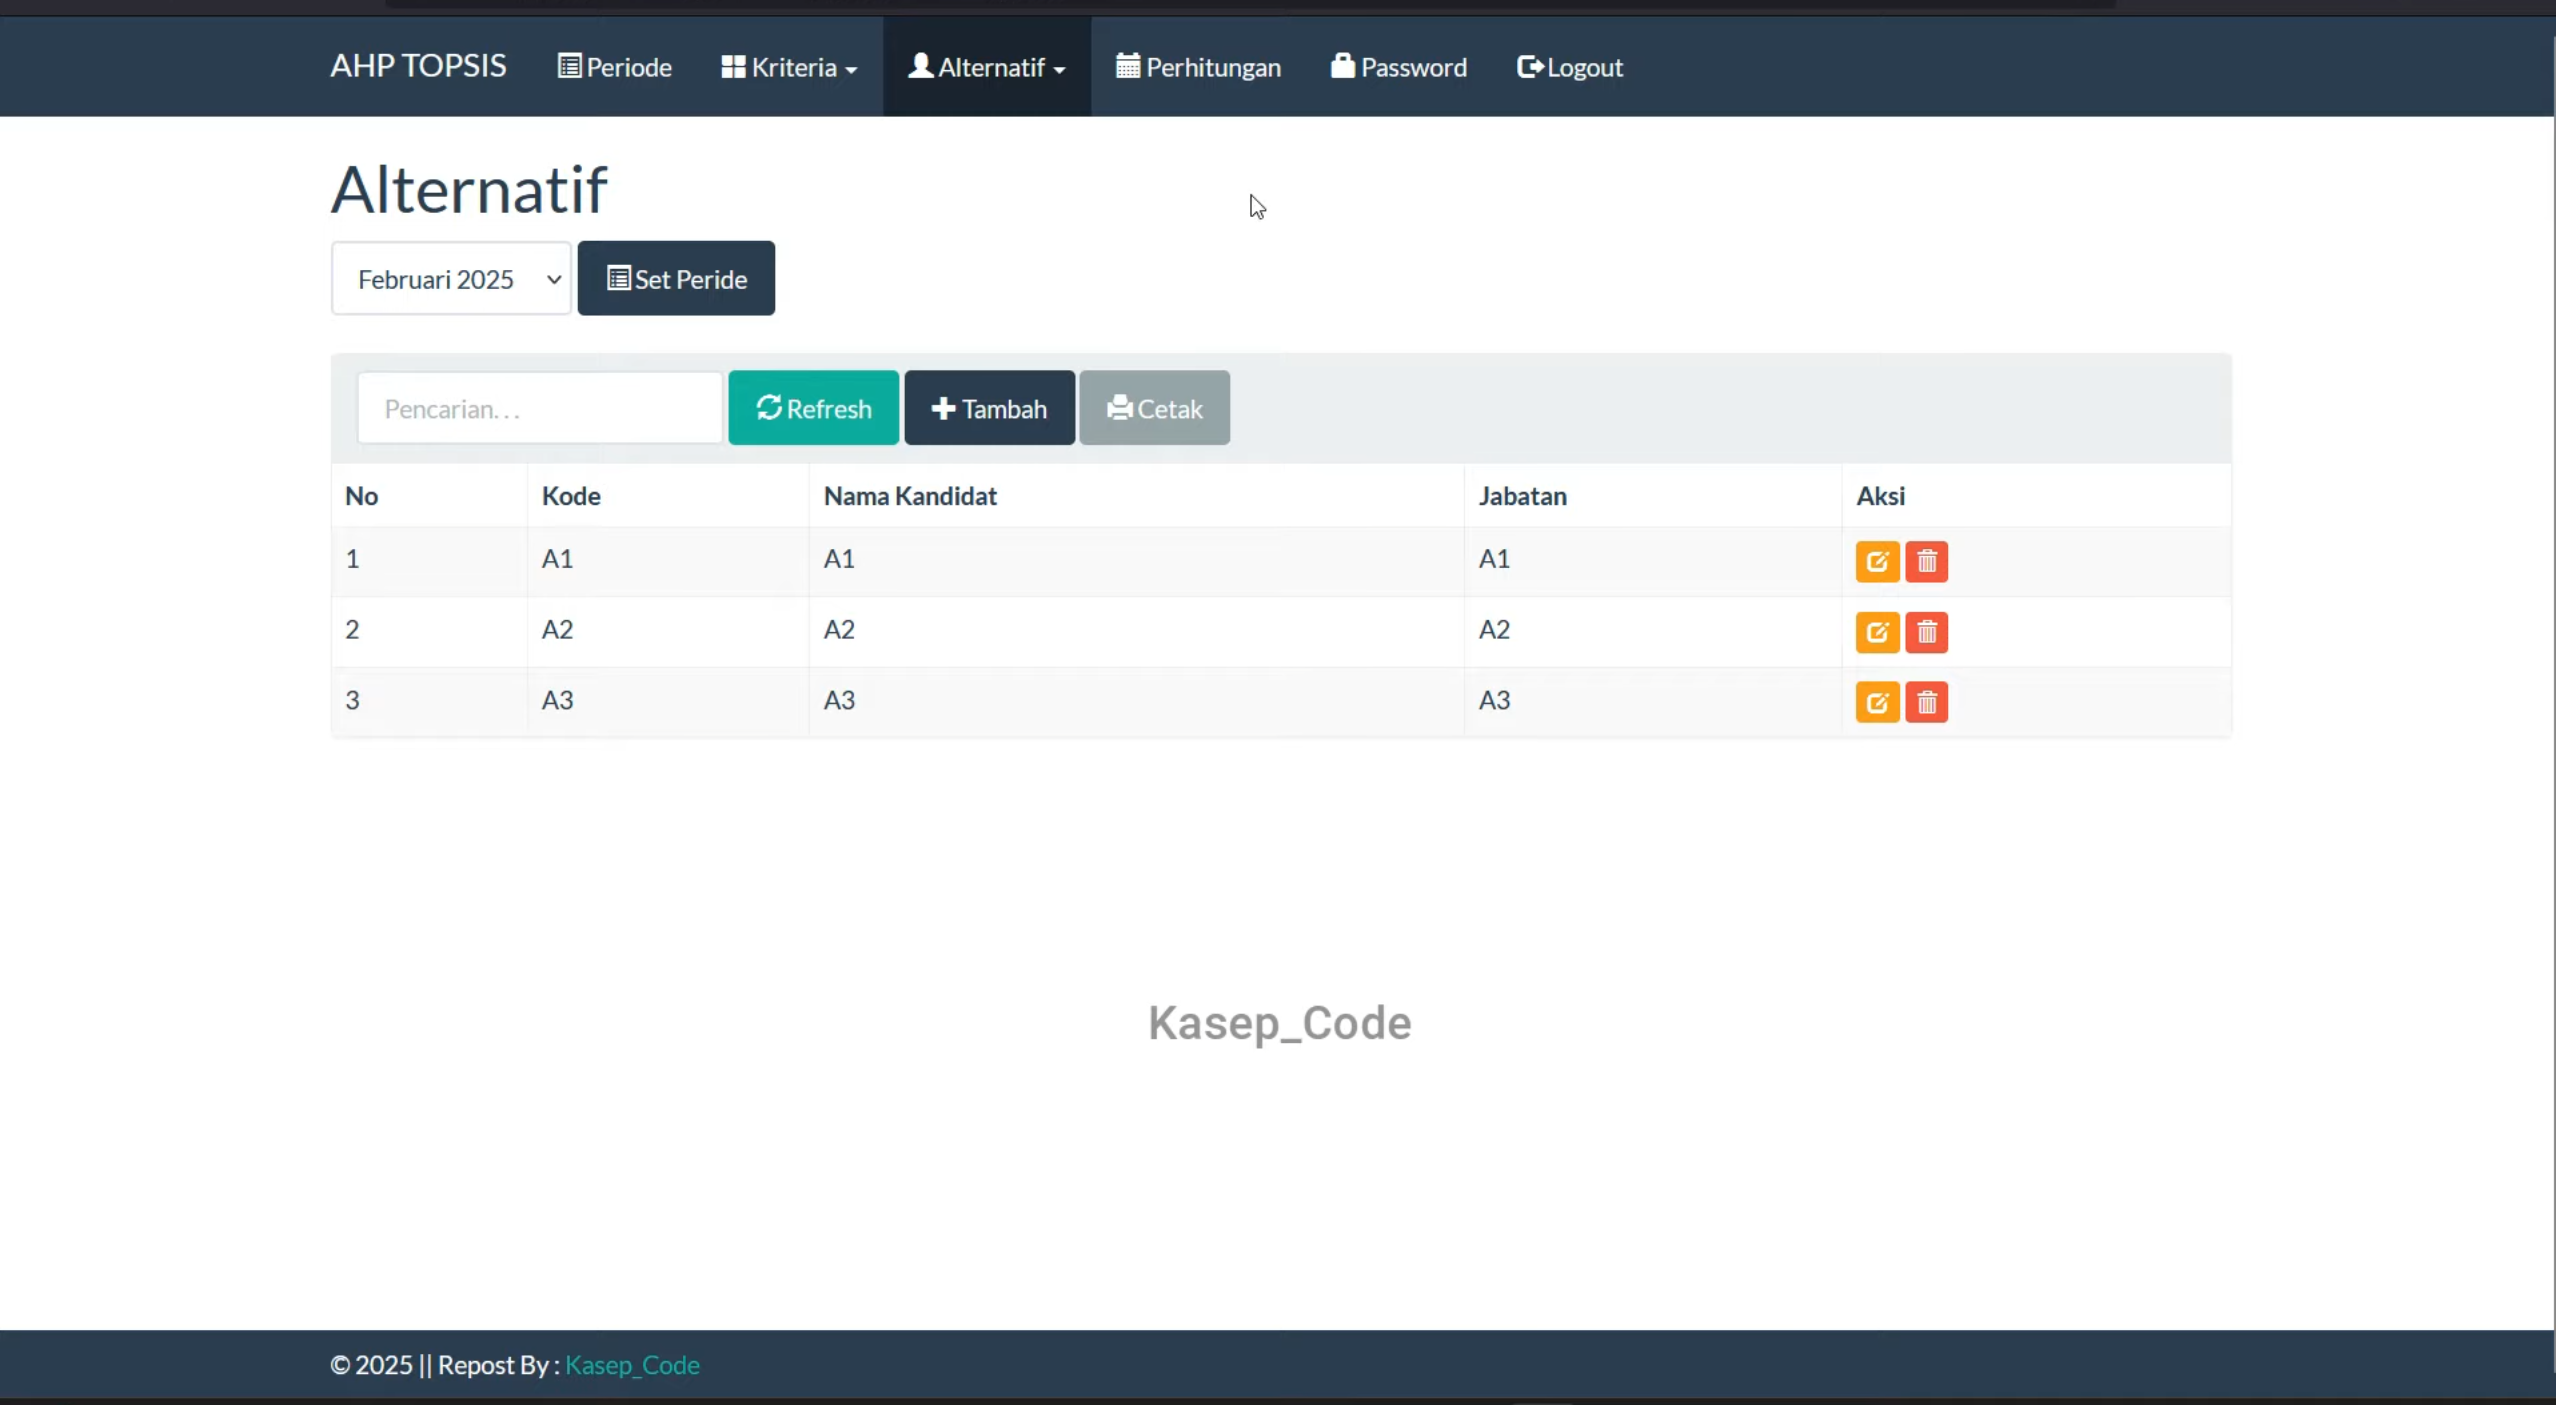Expand the Alternatif dropdown menu
Image resolution: width=2556 pixels, height=1405 pixels.
click(x=986, y=67)
